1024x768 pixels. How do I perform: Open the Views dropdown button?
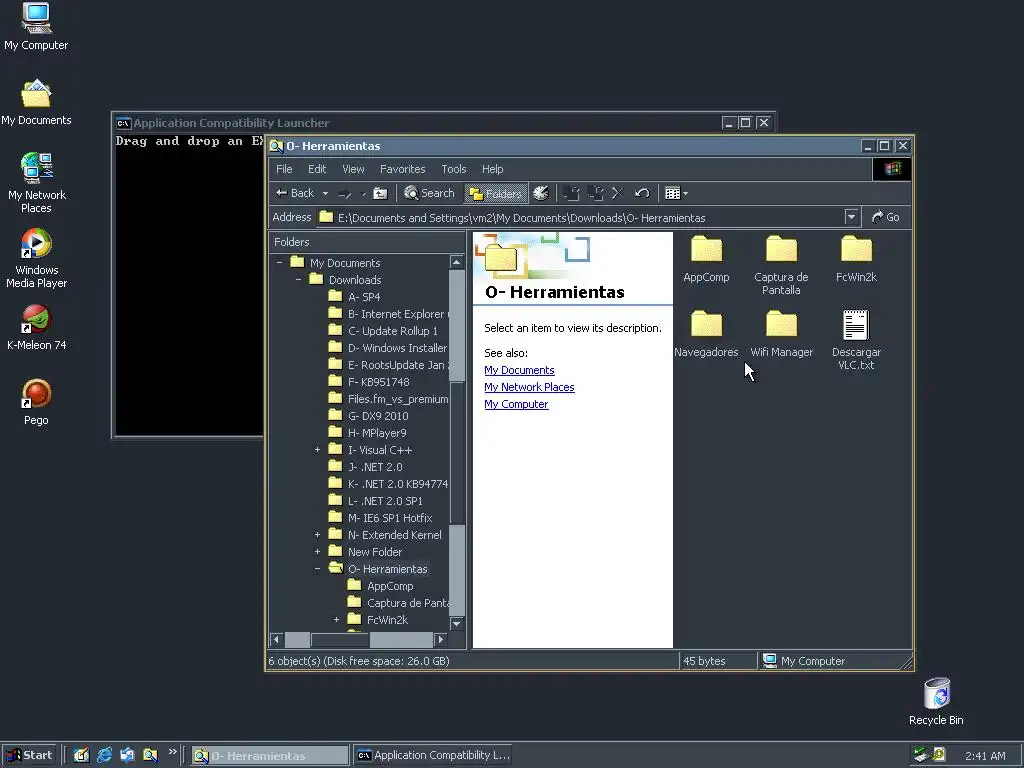pos(677,193)
